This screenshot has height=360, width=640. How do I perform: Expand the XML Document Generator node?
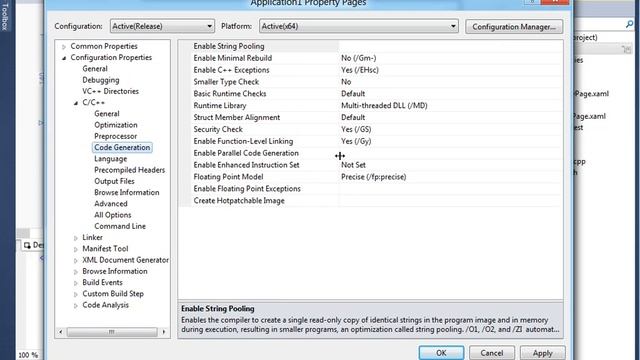(76, 260)
